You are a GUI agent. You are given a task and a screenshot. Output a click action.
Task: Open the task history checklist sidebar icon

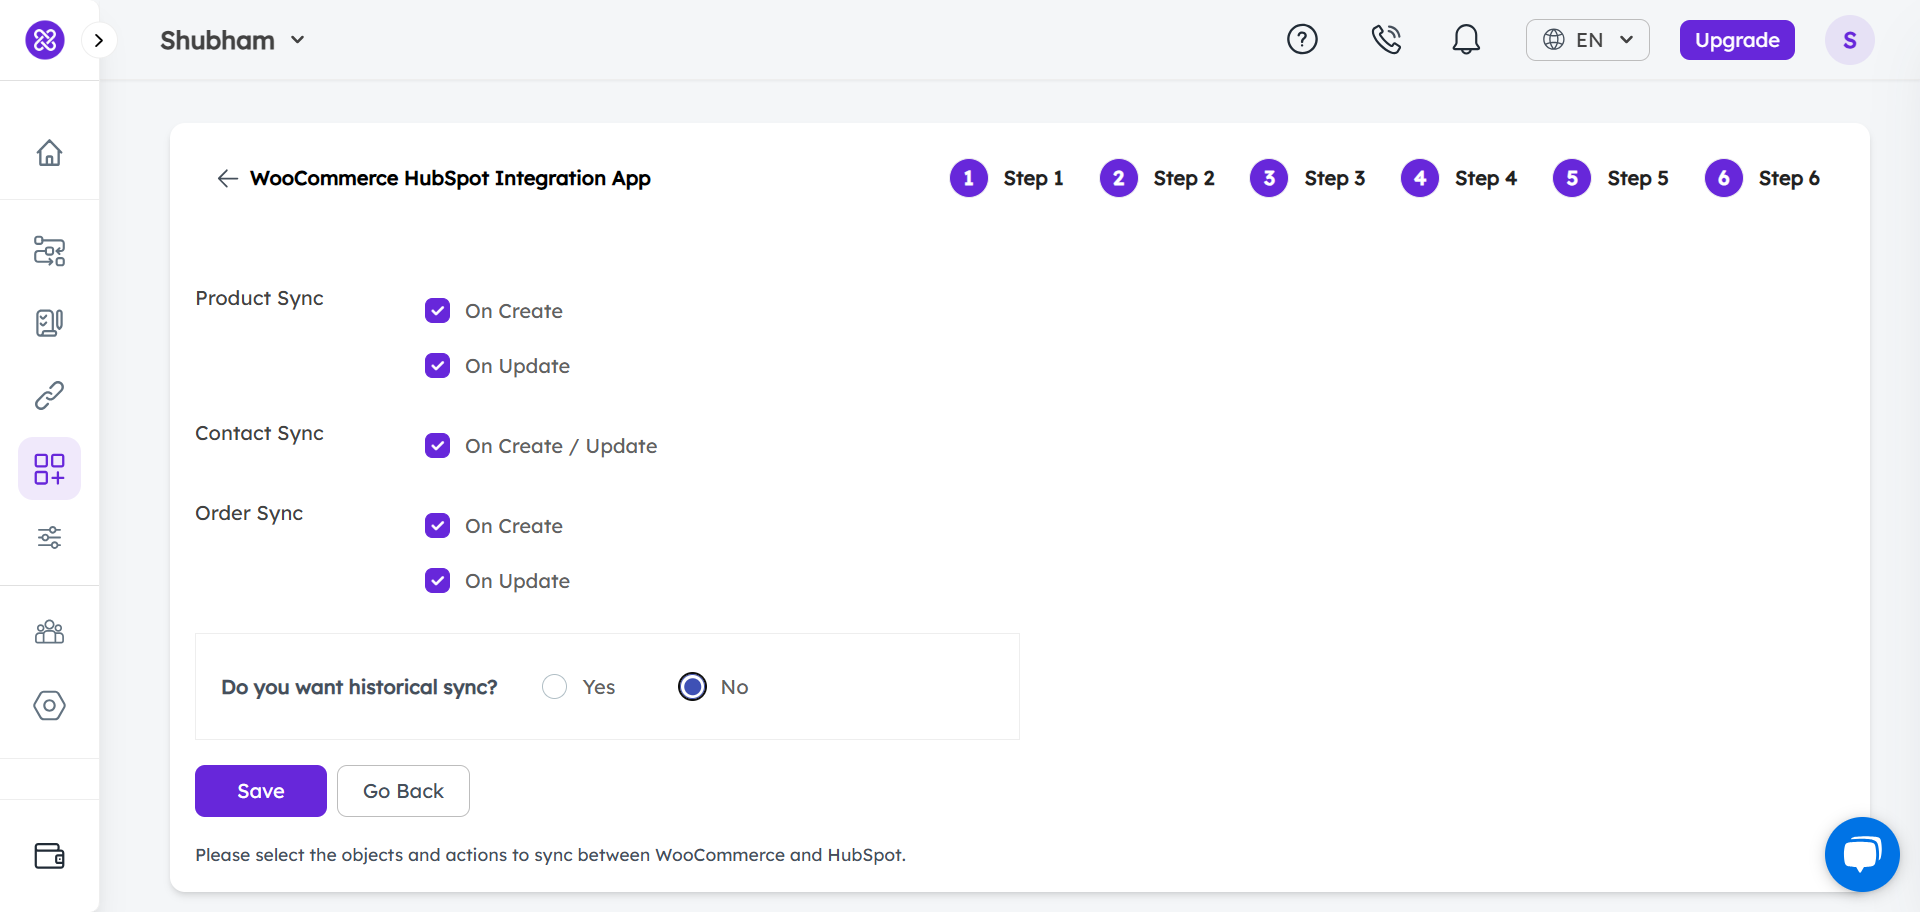tap(49, 323)
